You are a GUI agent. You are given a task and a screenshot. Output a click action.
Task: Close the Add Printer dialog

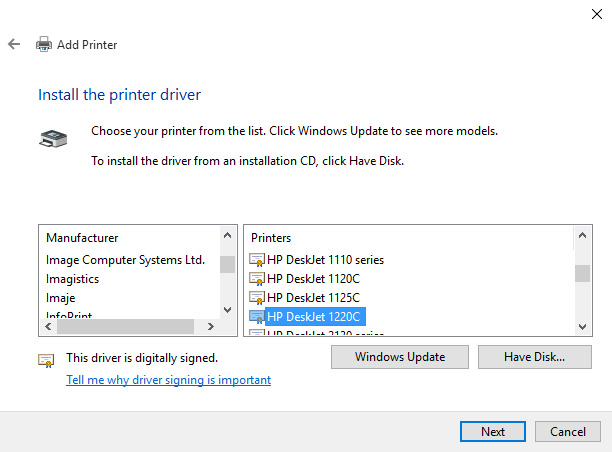click(596, 14)
